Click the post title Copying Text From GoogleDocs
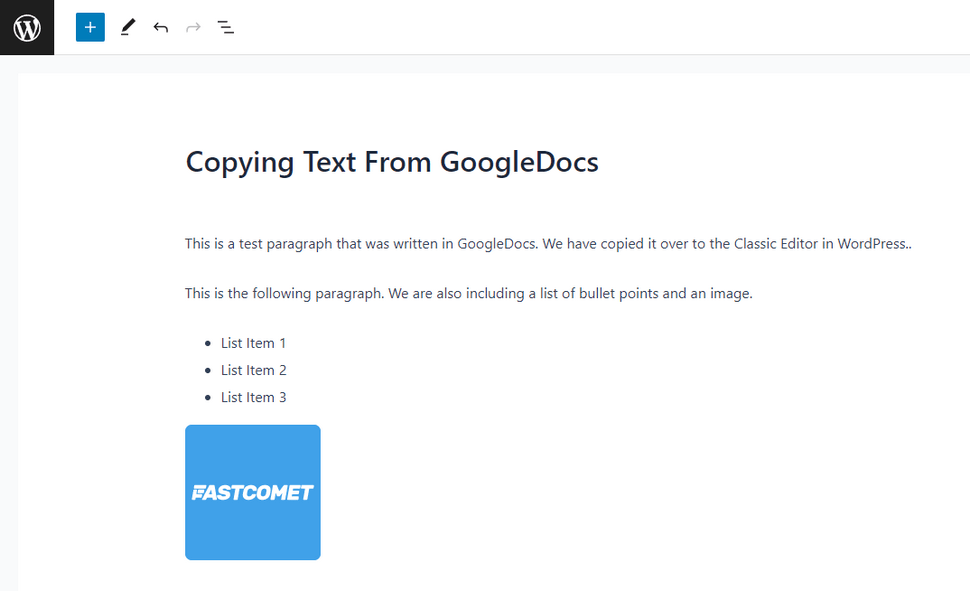 (392, 162)
